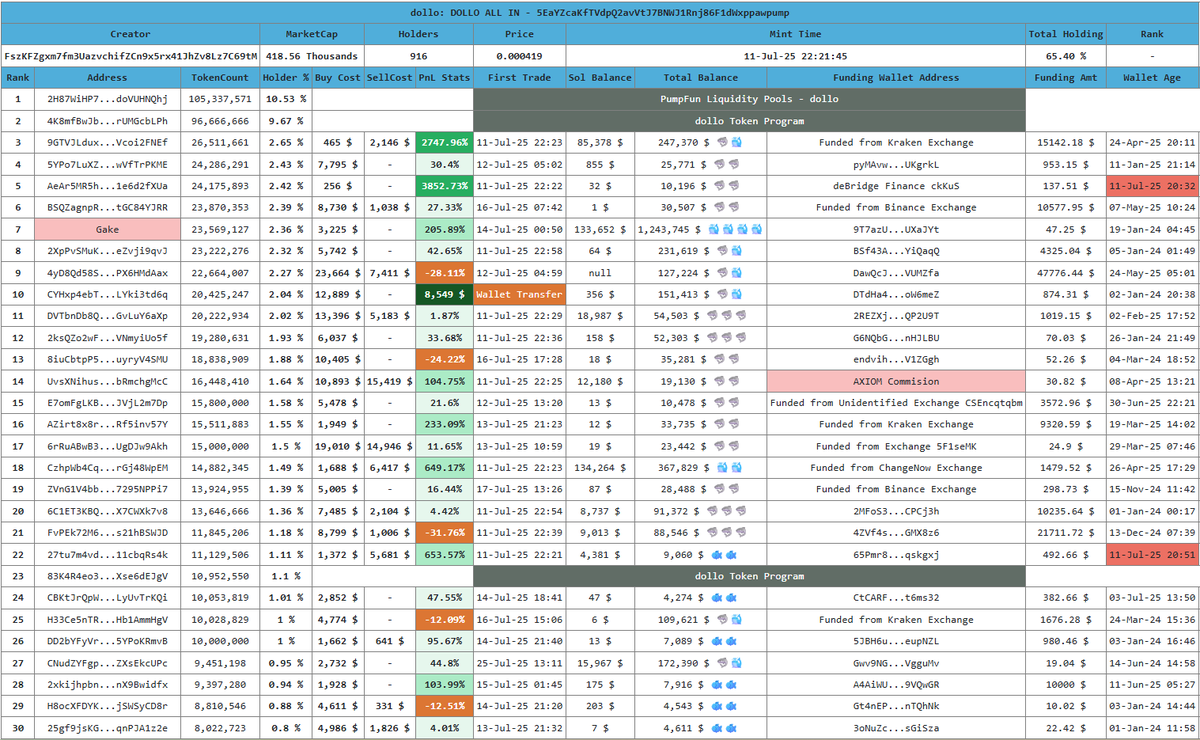Click the Buy Cost column header
Viewport: 1200px width, 740px height.
[x=338, y=77]
